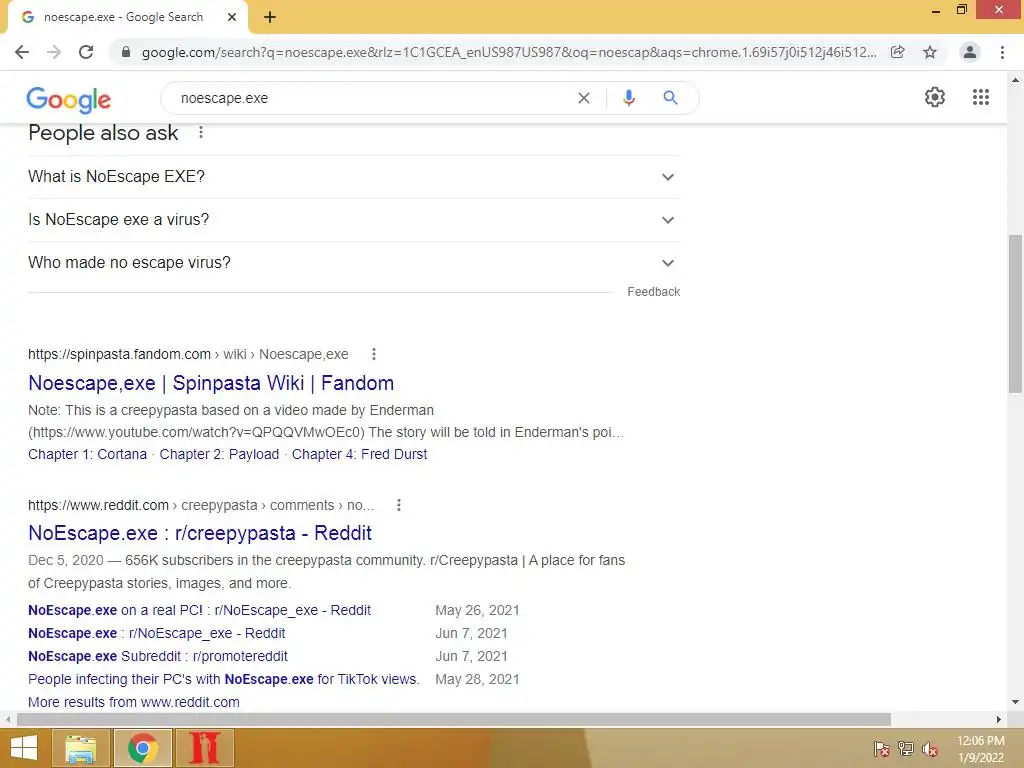Click the "People also ask" heading
1024x768 pixels.
click(103, 133)
